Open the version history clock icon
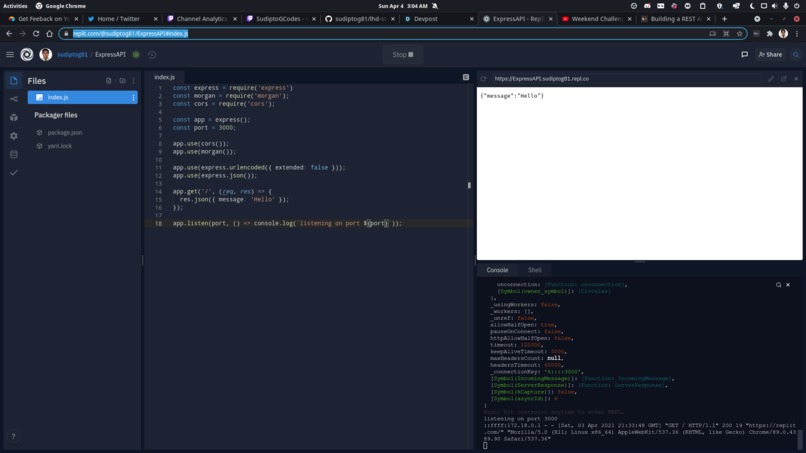 (152, 55)
